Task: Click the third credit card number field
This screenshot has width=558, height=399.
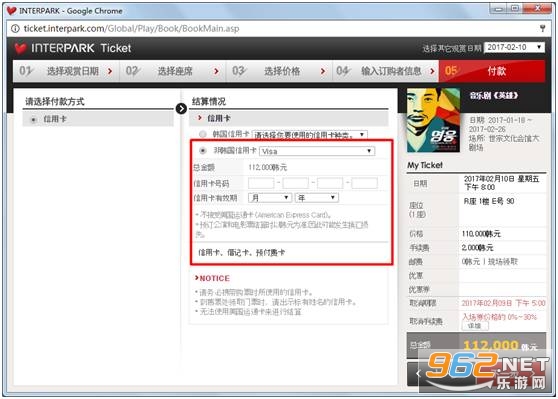Action: pos(330,183)
